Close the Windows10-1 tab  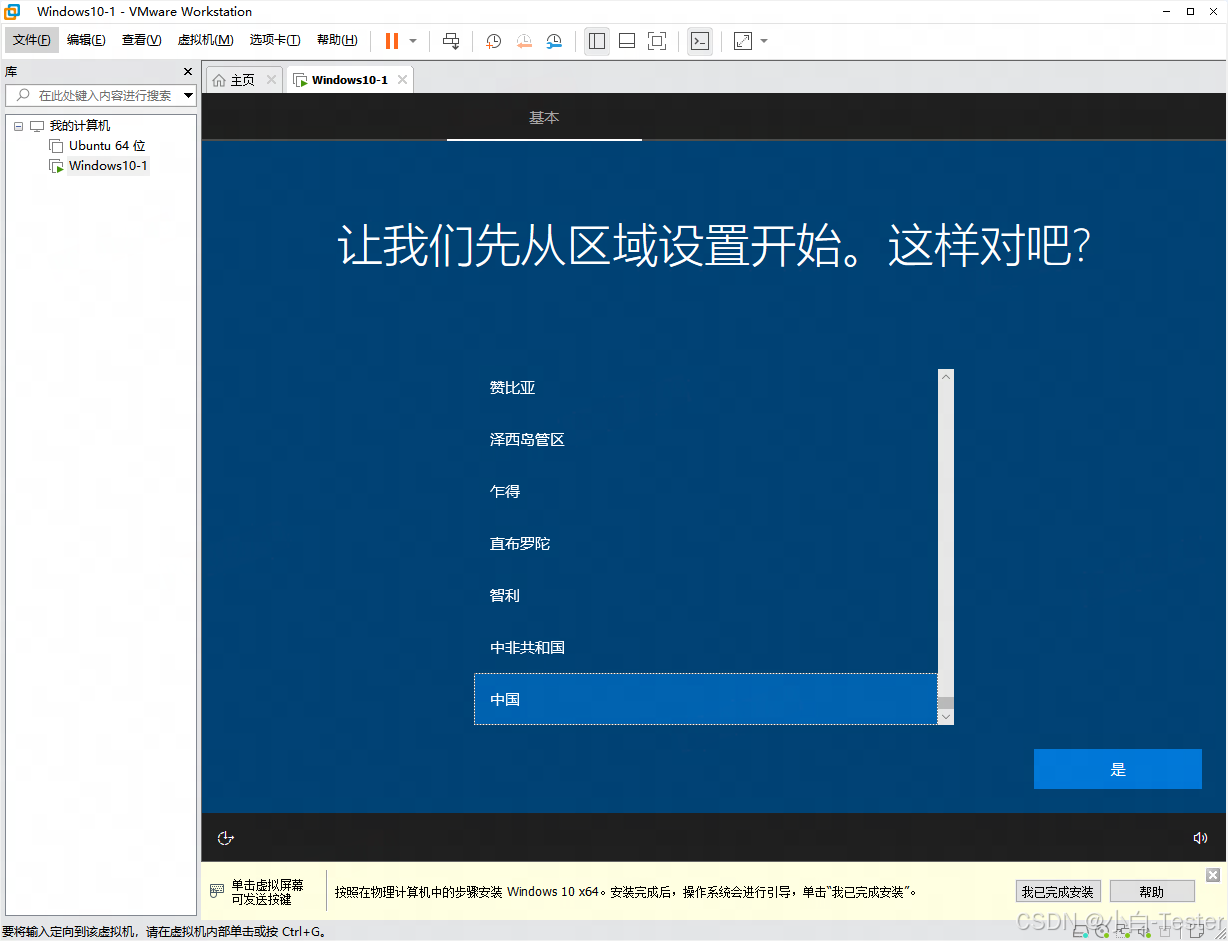tap(402, 80)
